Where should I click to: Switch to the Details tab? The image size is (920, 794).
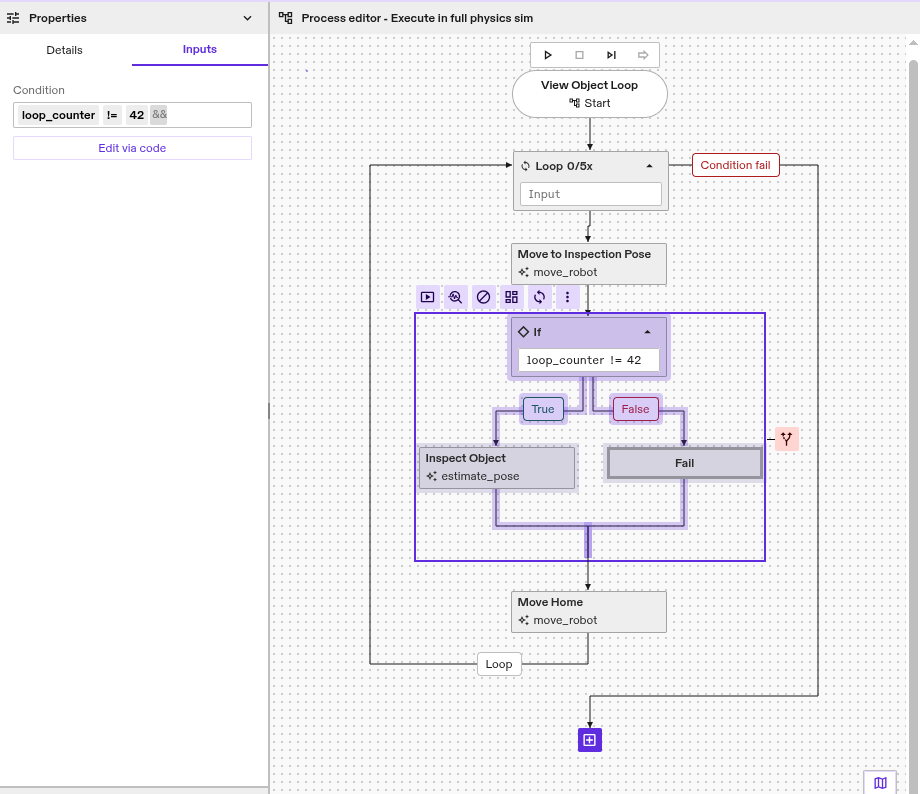click(65, 50)
